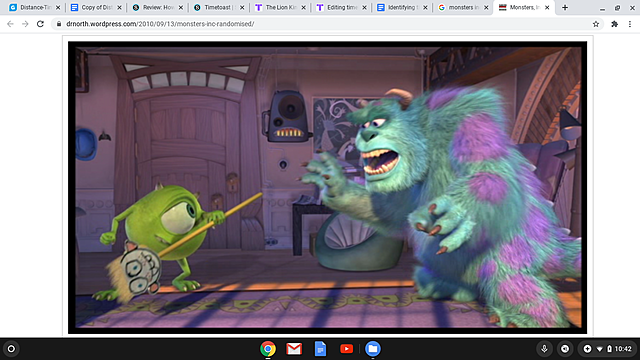Open YouTube from the shelf

click(347, 349)
